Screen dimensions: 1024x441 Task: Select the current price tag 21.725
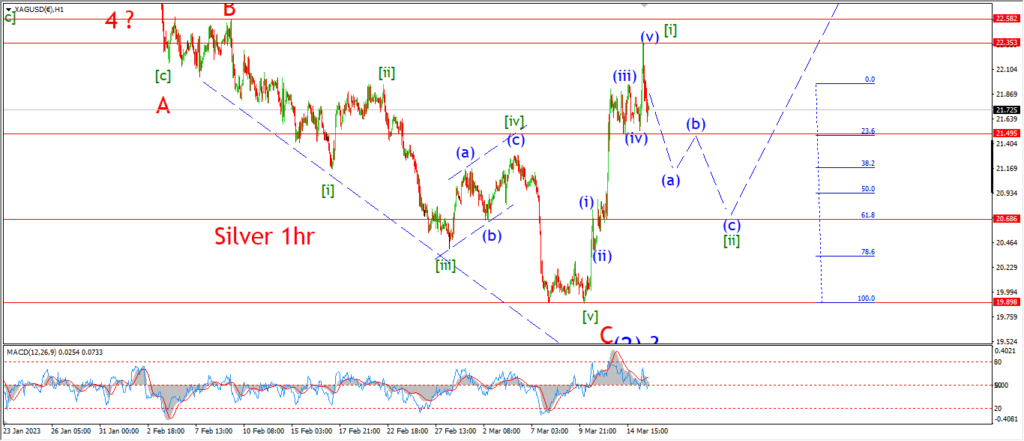point(1005,110)
